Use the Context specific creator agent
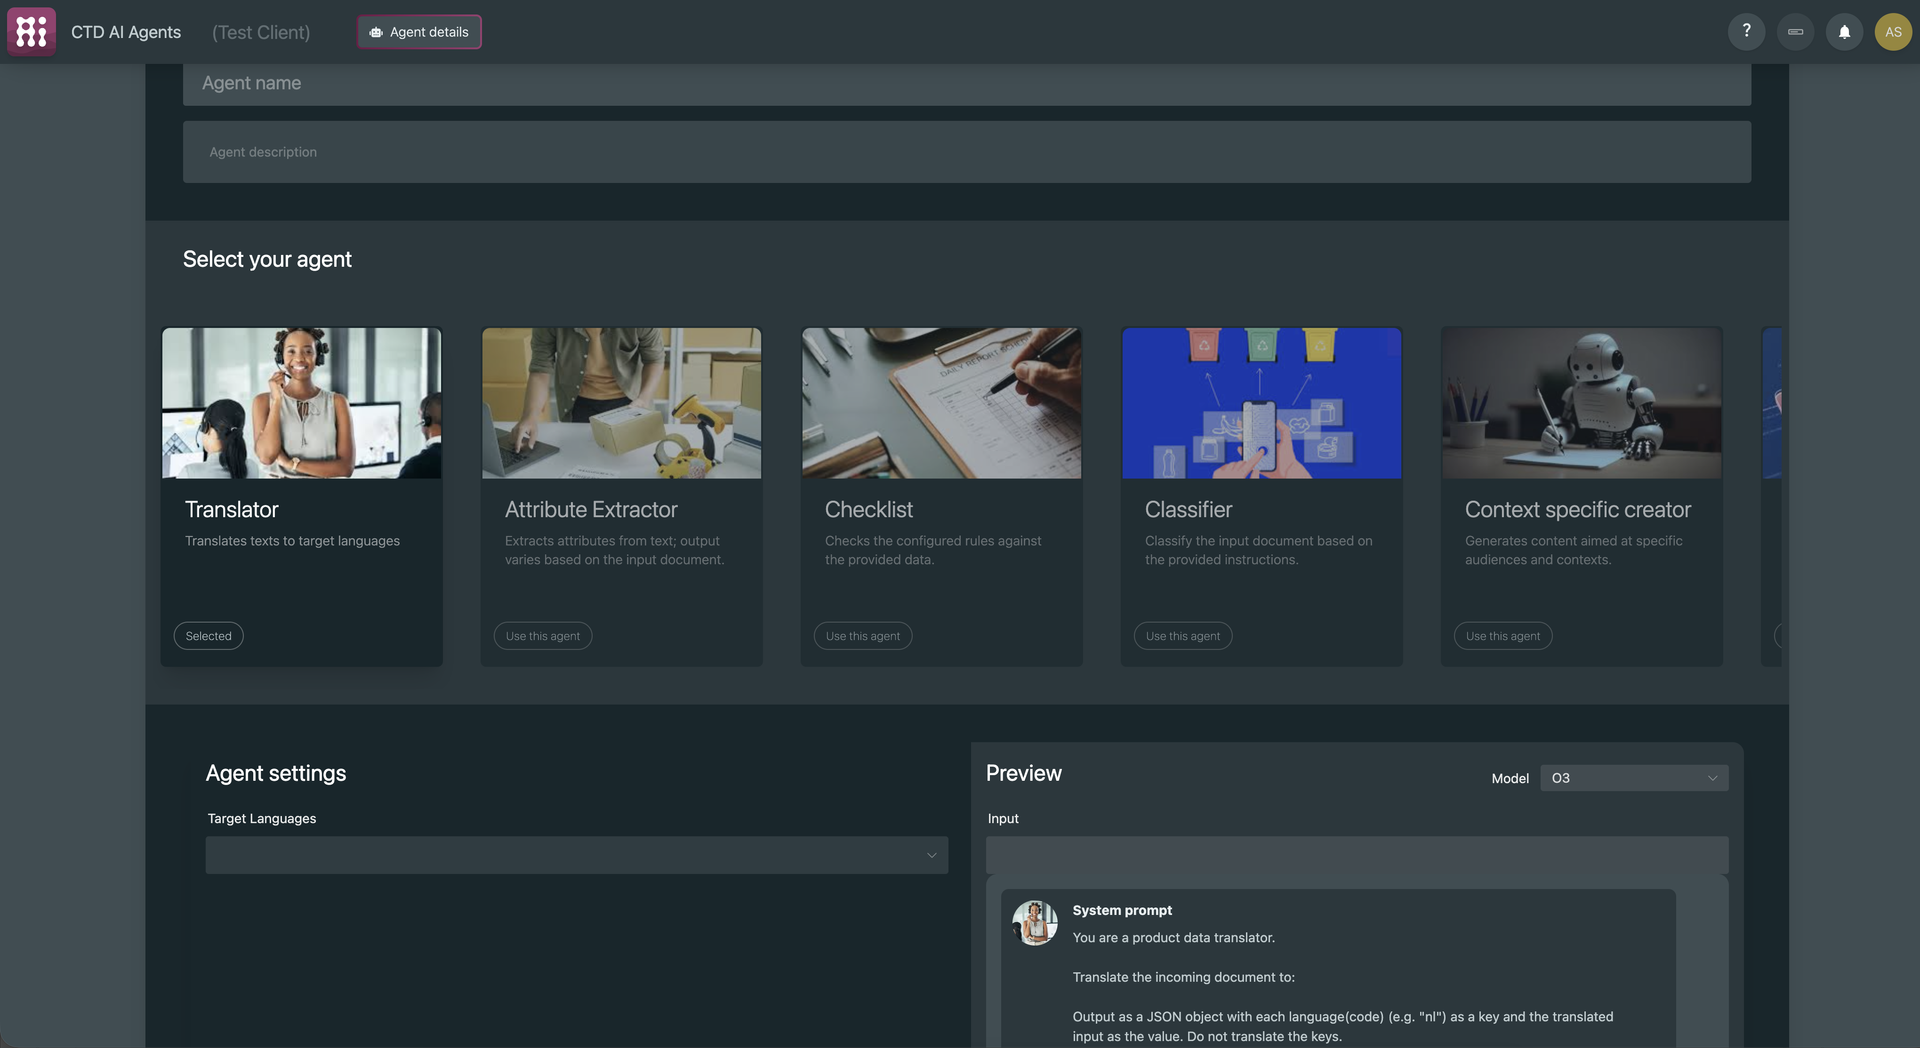Screen dimensions: 1920x1048 (1502, 636)
